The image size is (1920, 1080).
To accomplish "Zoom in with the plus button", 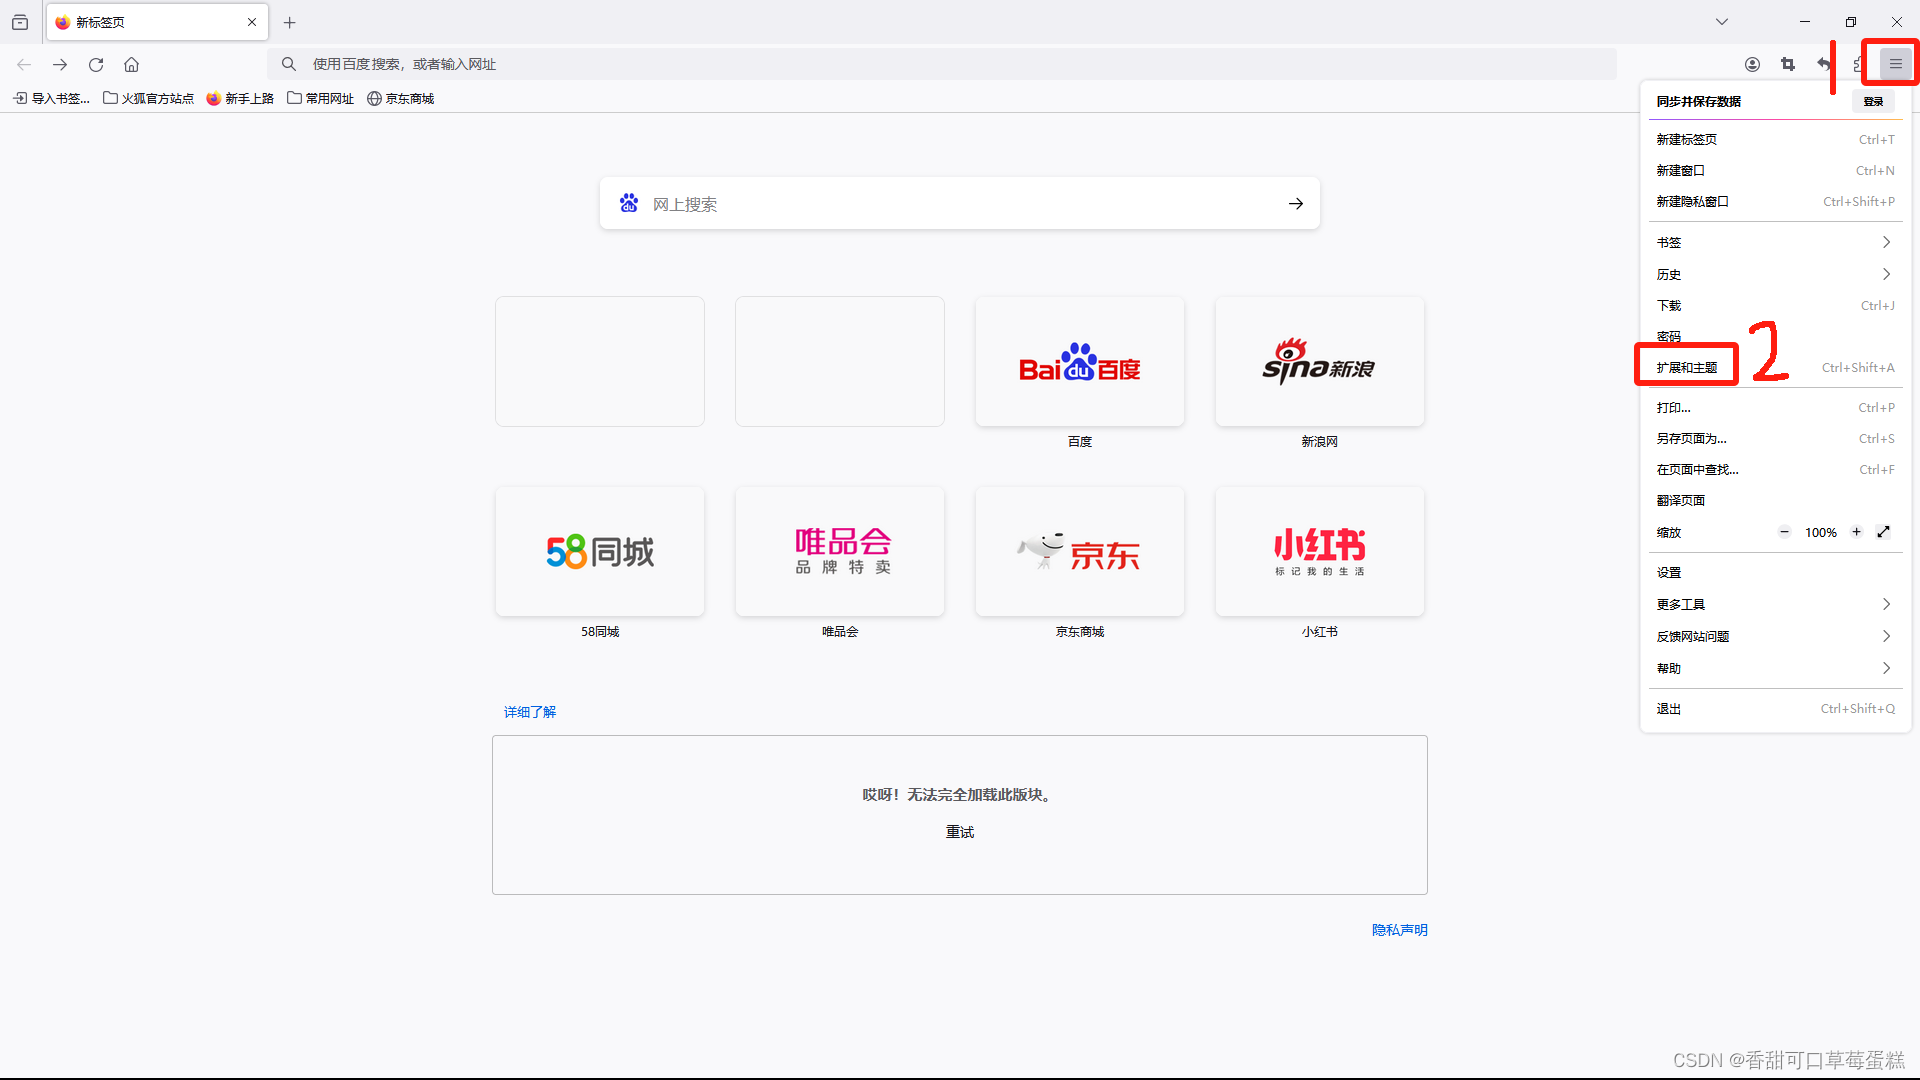I will (x=1856, y=532).
